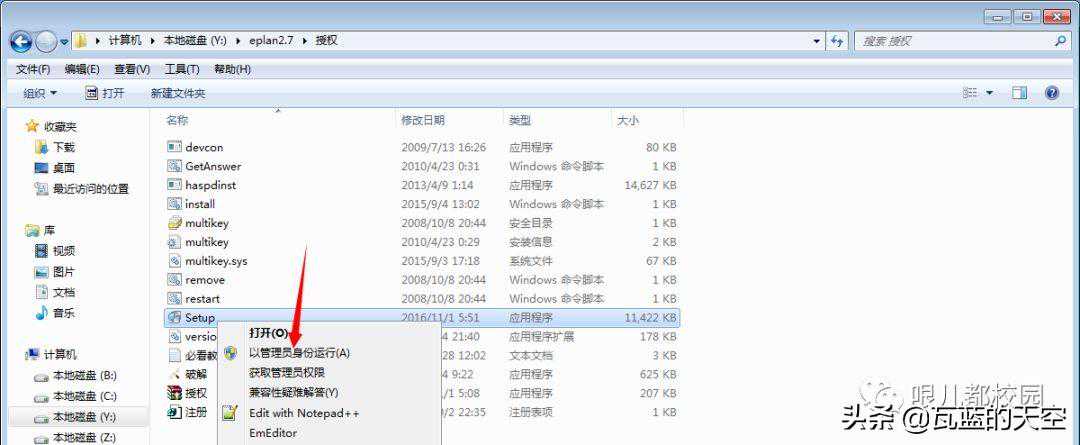The width and height of the screenshot is (1080, 445).
Task: Select 本地磁盘 (C:) in the navigation tree
Action: coord(84,396)
